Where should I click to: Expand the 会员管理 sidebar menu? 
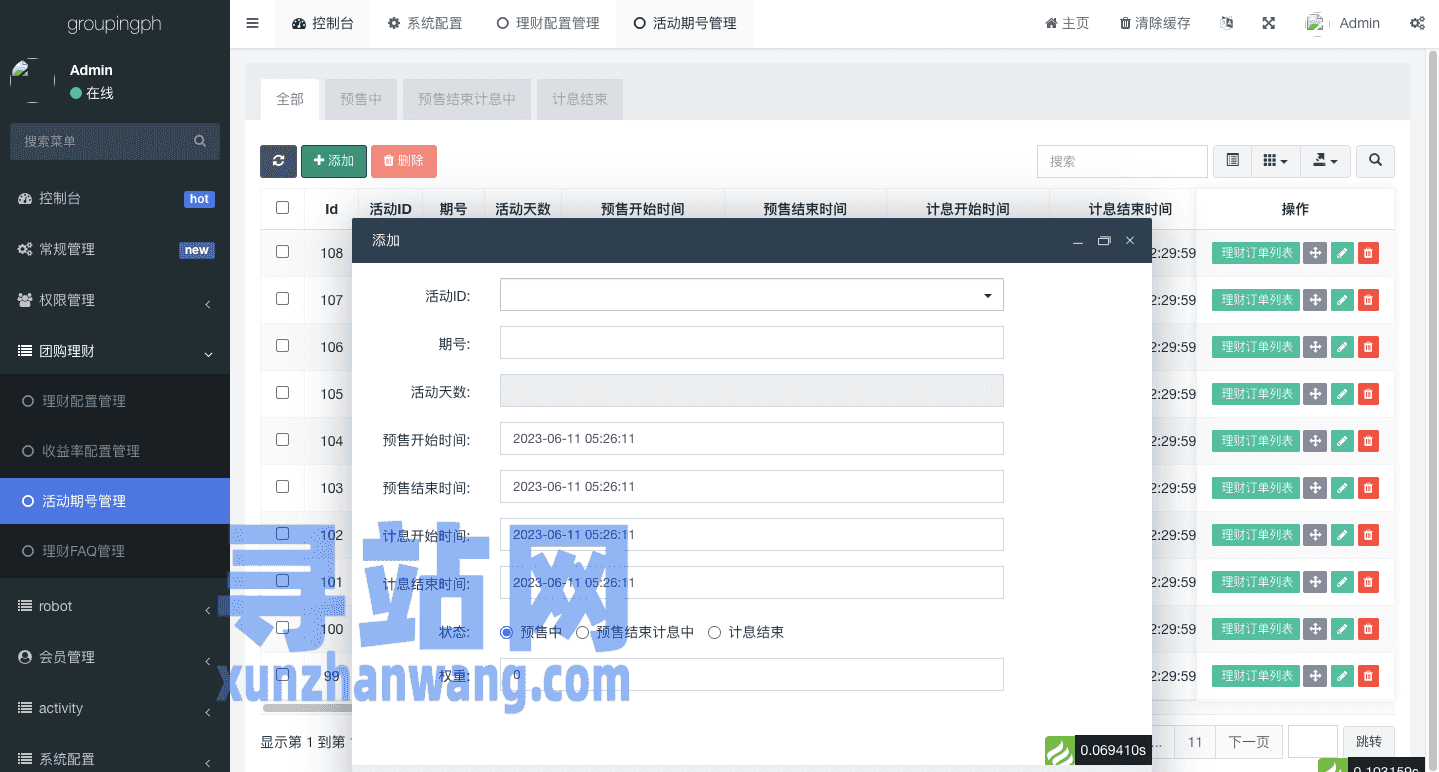point(115,657)
